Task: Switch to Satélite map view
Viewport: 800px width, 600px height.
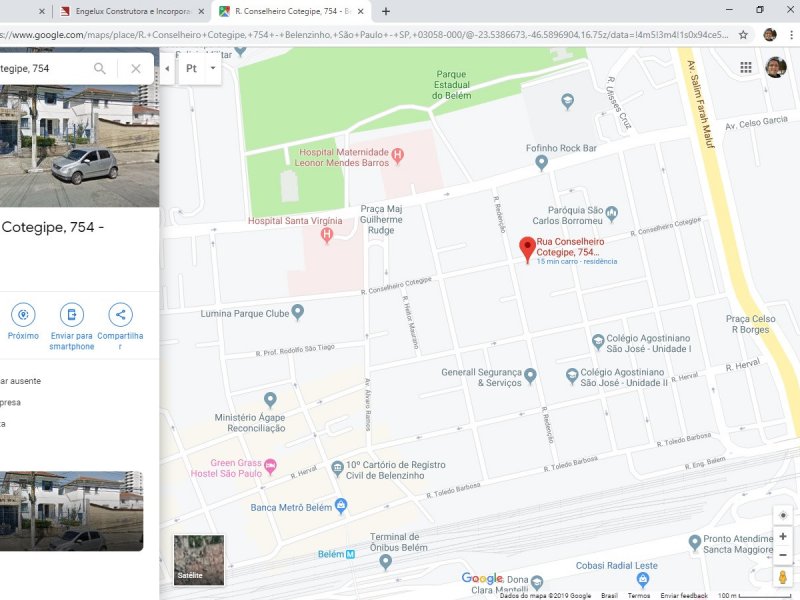Action: click(198, 560)
